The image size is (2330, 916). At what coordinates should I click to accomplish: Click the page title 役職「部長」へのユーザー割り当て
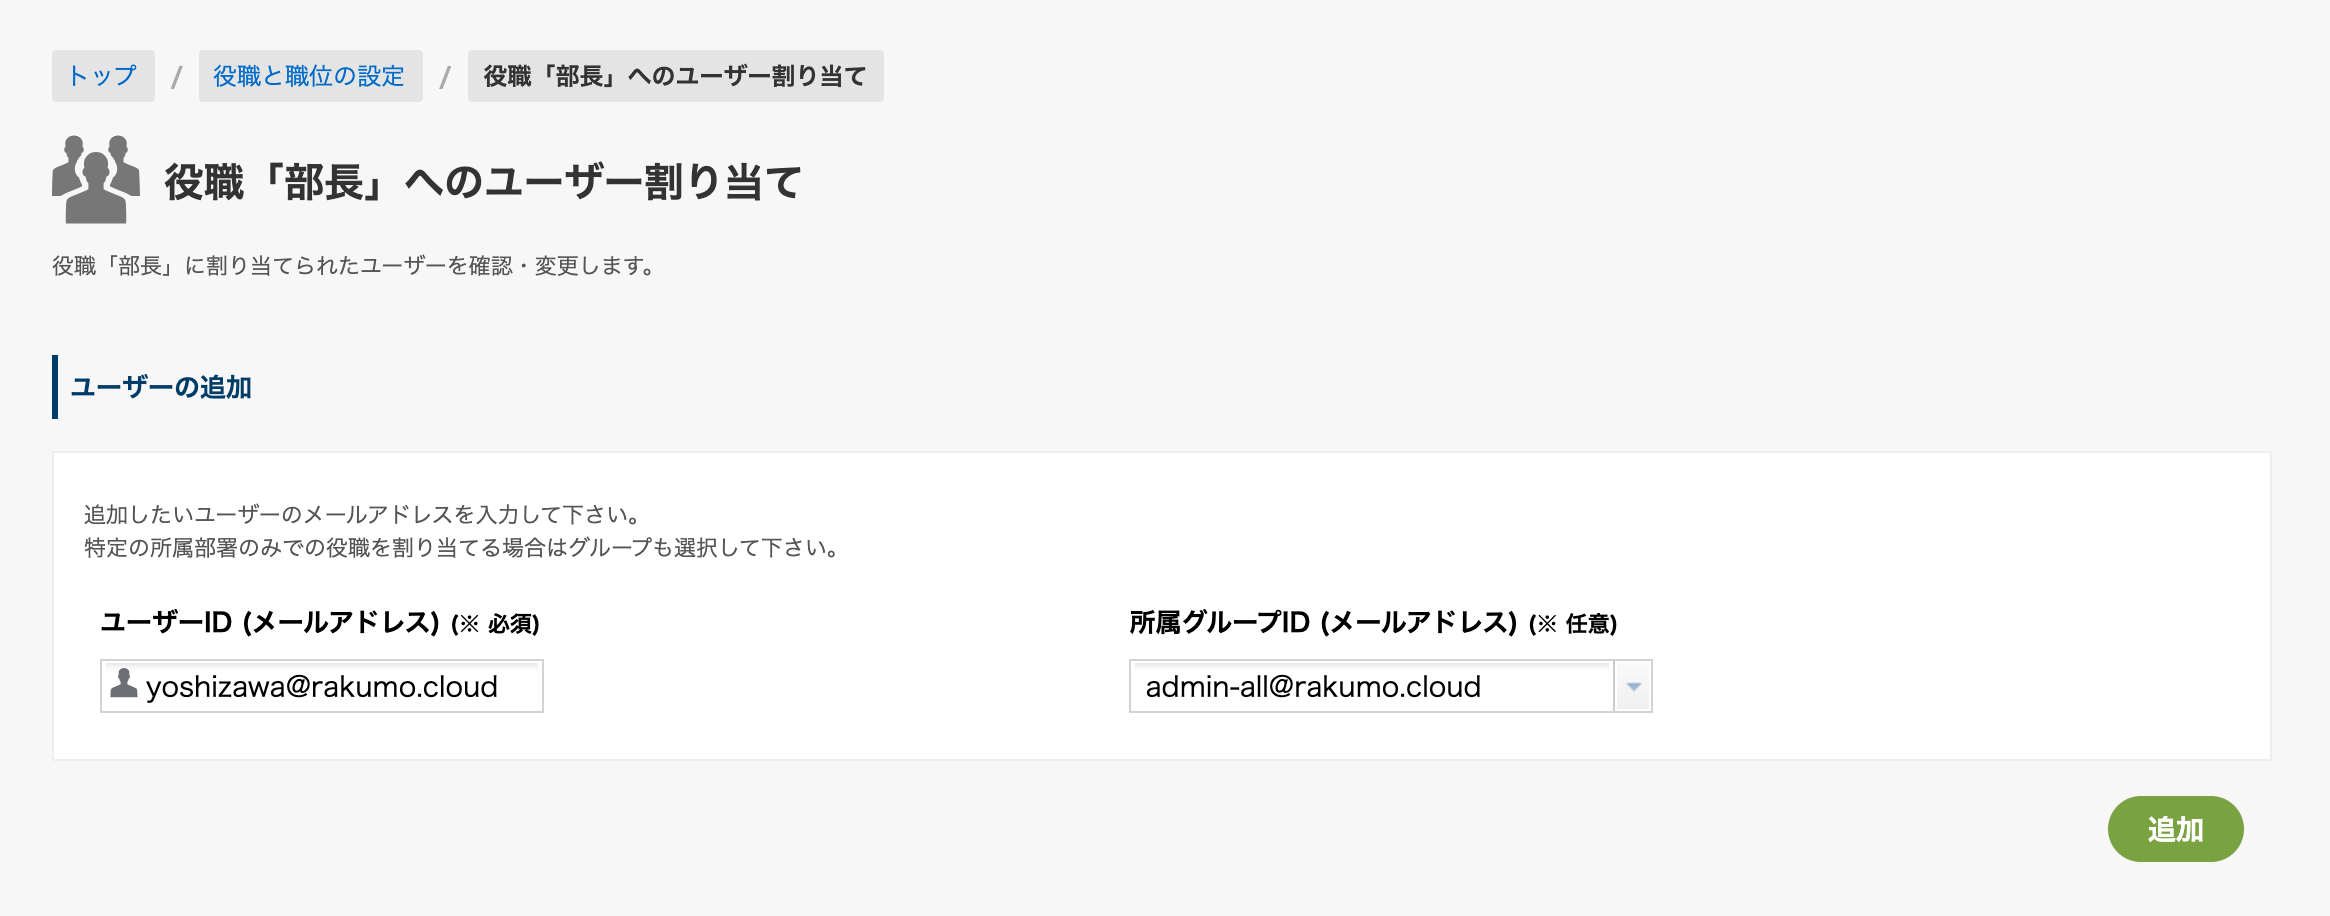point(484,182)
